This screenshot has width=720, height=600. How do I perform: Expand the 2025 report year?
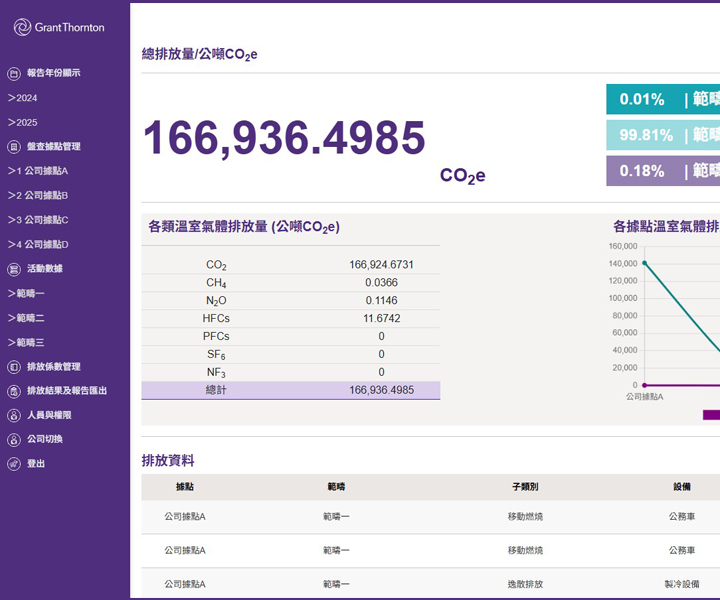[23, 122]
